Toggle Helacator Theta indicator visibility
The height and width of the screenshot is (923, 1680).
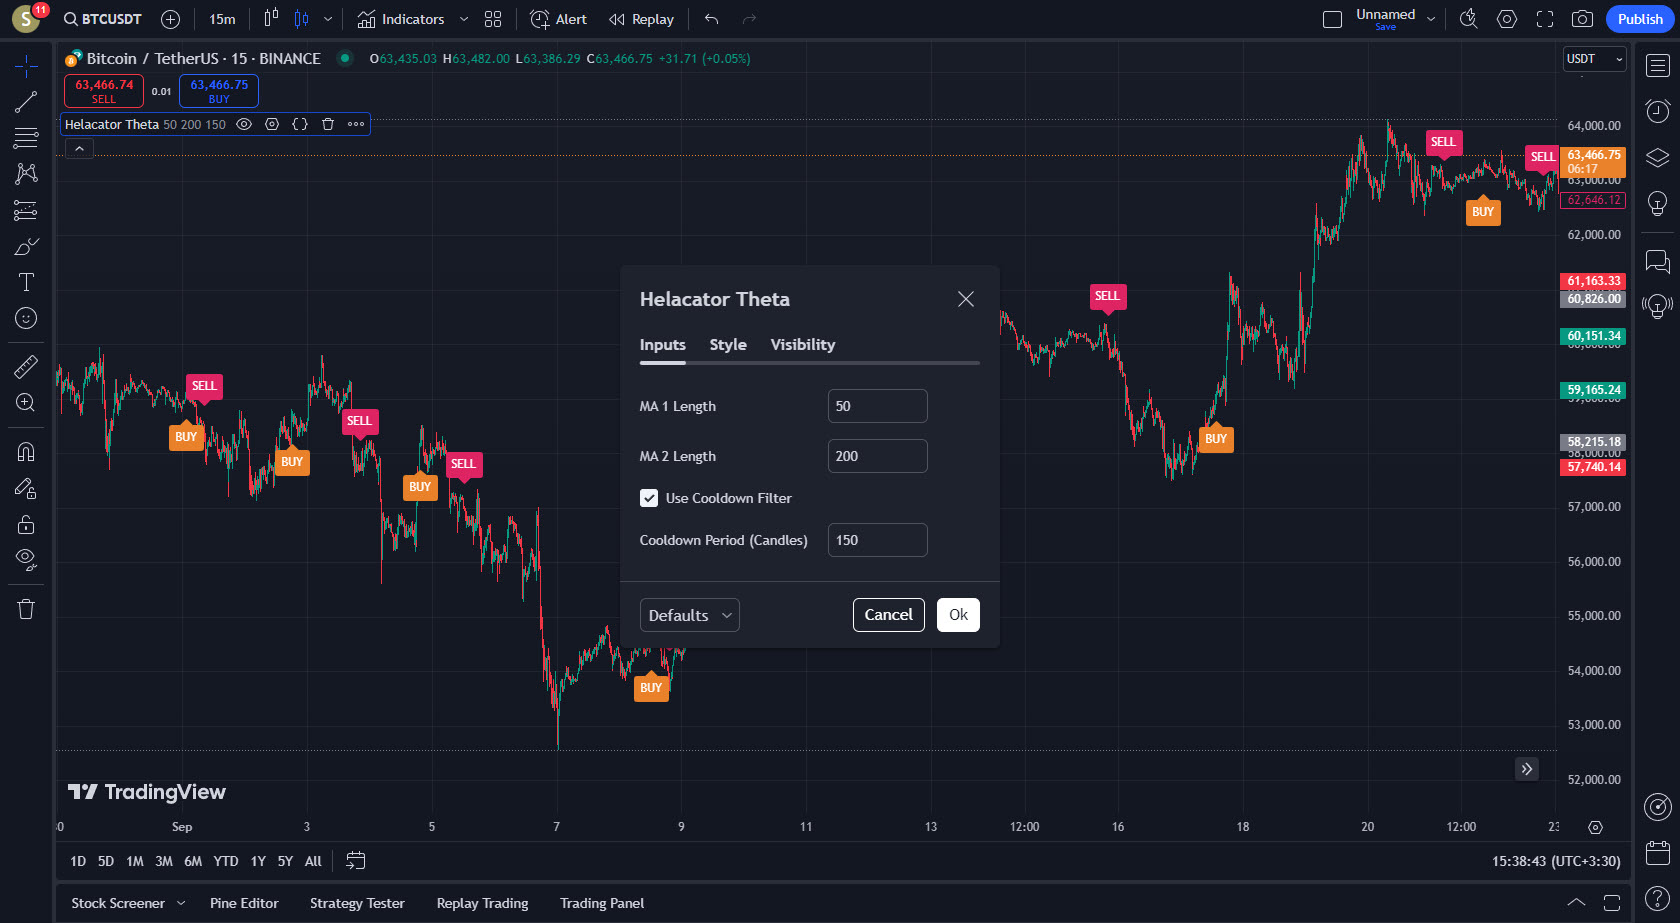[244, 124]
